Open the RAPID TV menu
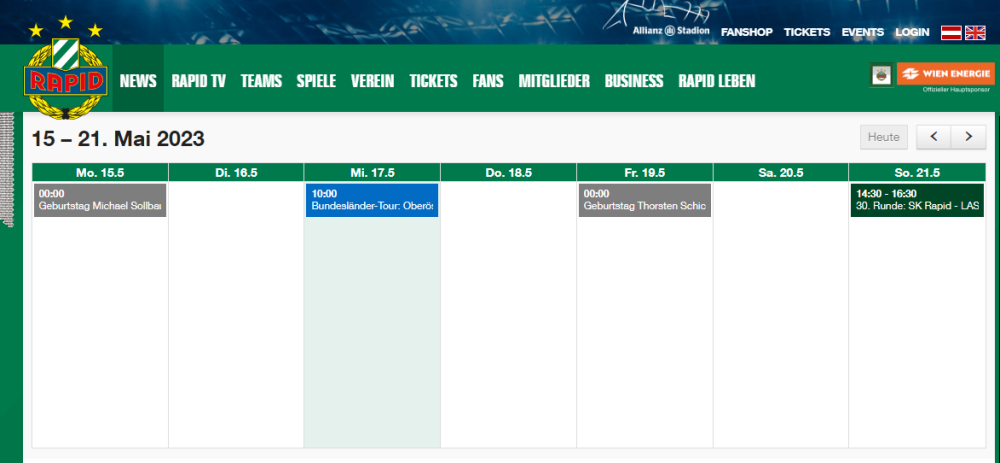The height and width of the screenshot is (463, 1000). point(198,81)
